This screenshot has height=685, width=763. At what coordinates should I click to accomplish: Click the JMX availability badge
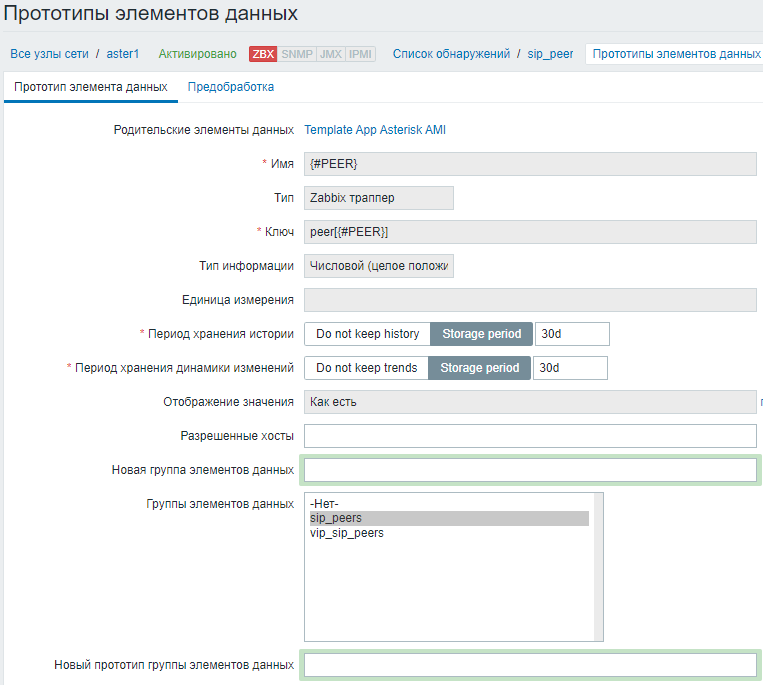click(x=330, y=54)
